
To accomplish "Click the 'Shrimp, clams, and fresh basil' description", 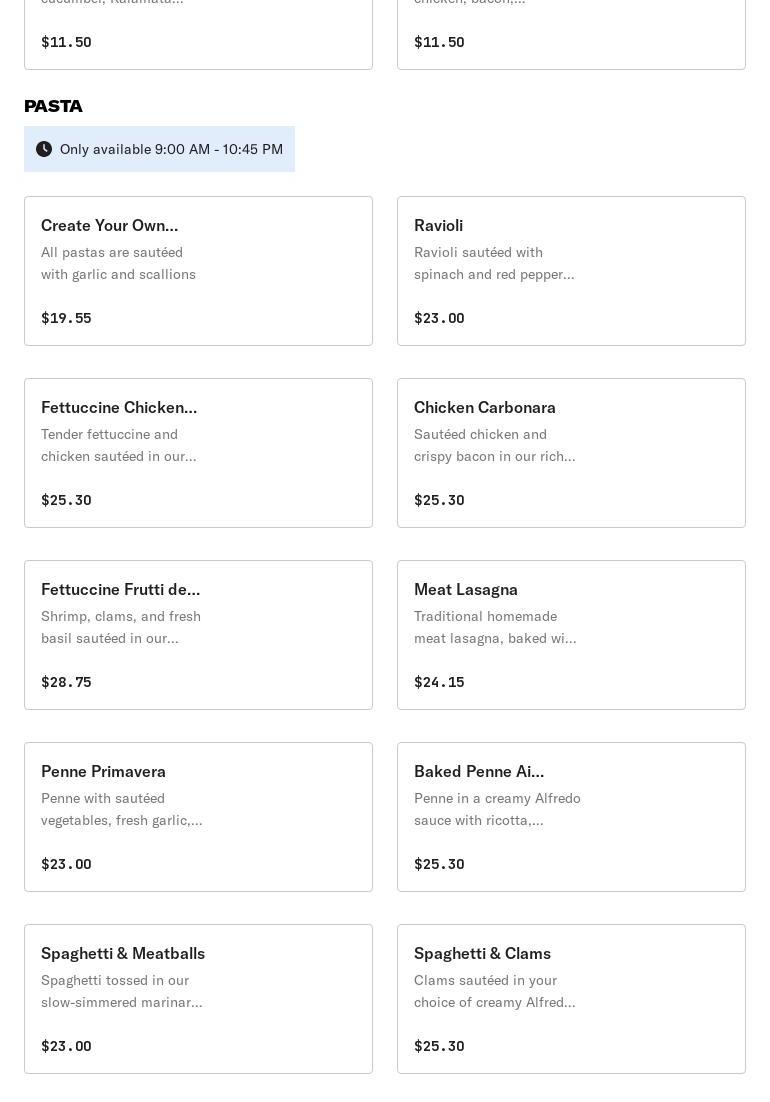I will pos(121,627).
